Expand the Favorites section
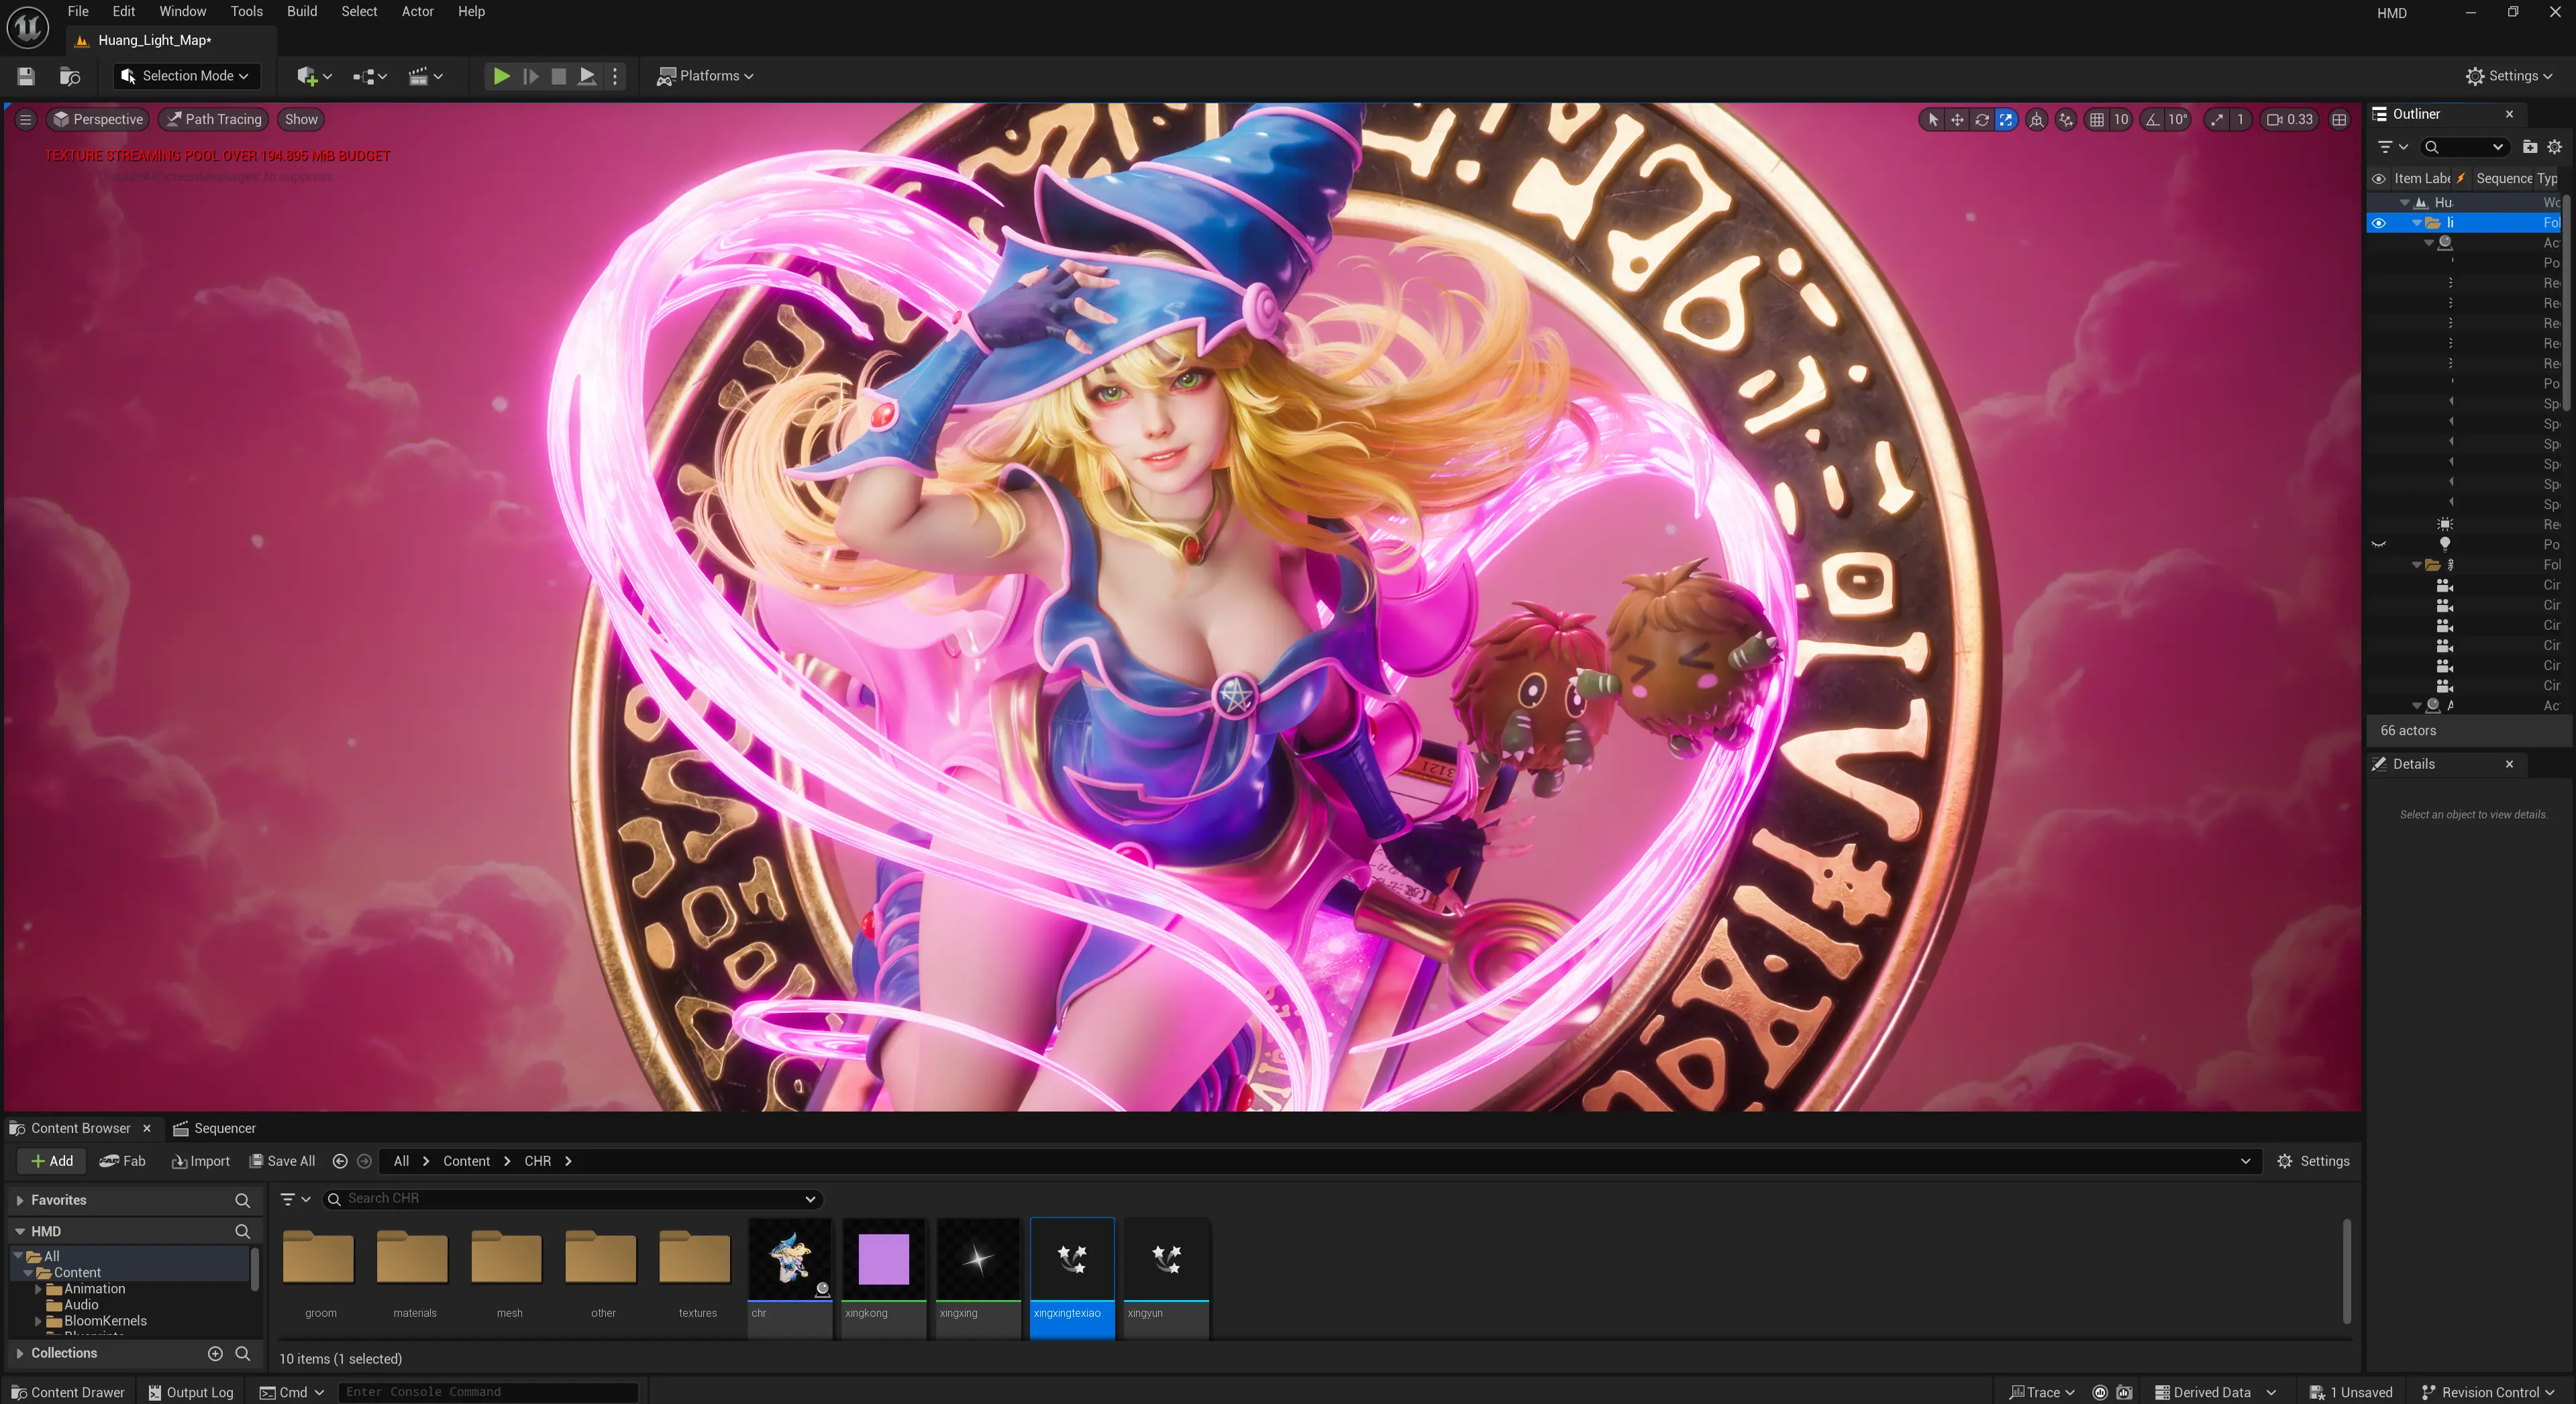Image resolution: width=2576 pixels, height=1404 pixels. (20, 1200)
